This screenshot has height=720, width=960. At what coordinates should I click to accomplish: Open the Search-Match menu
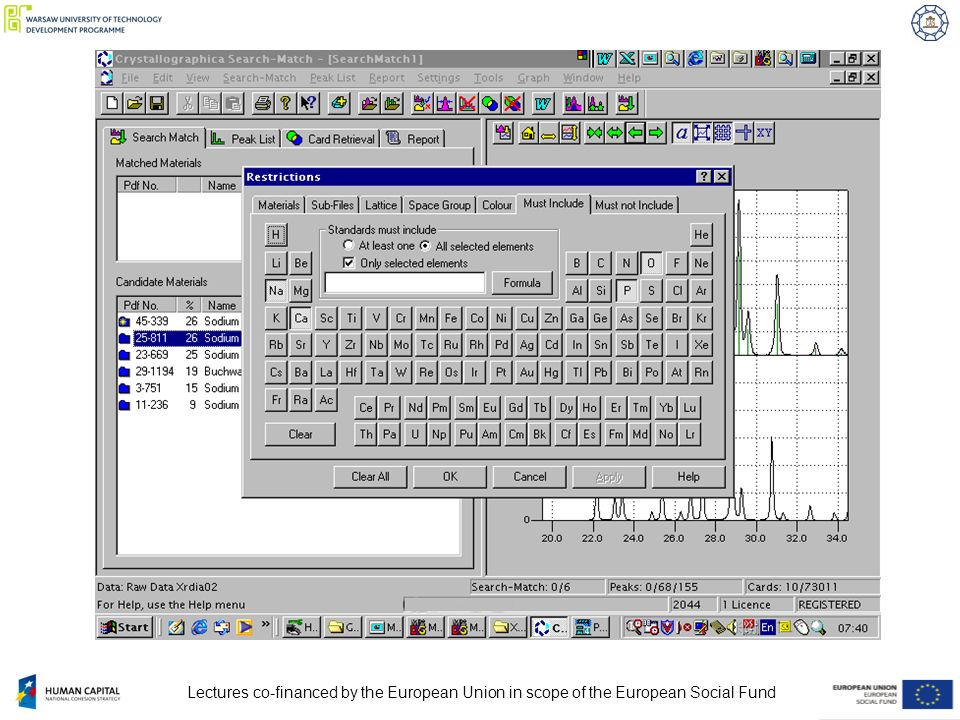coord(259,78)
